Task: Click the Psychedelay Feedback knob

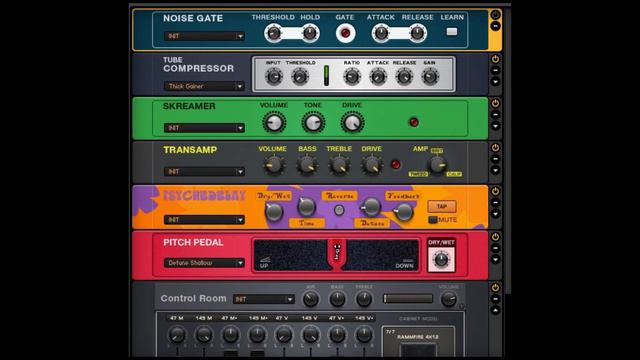Action: 404,212
